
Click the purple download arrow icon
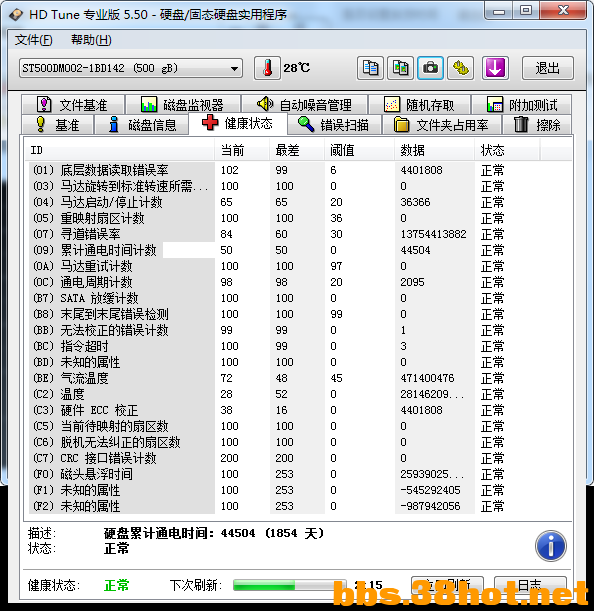click(x=495, y=68)
